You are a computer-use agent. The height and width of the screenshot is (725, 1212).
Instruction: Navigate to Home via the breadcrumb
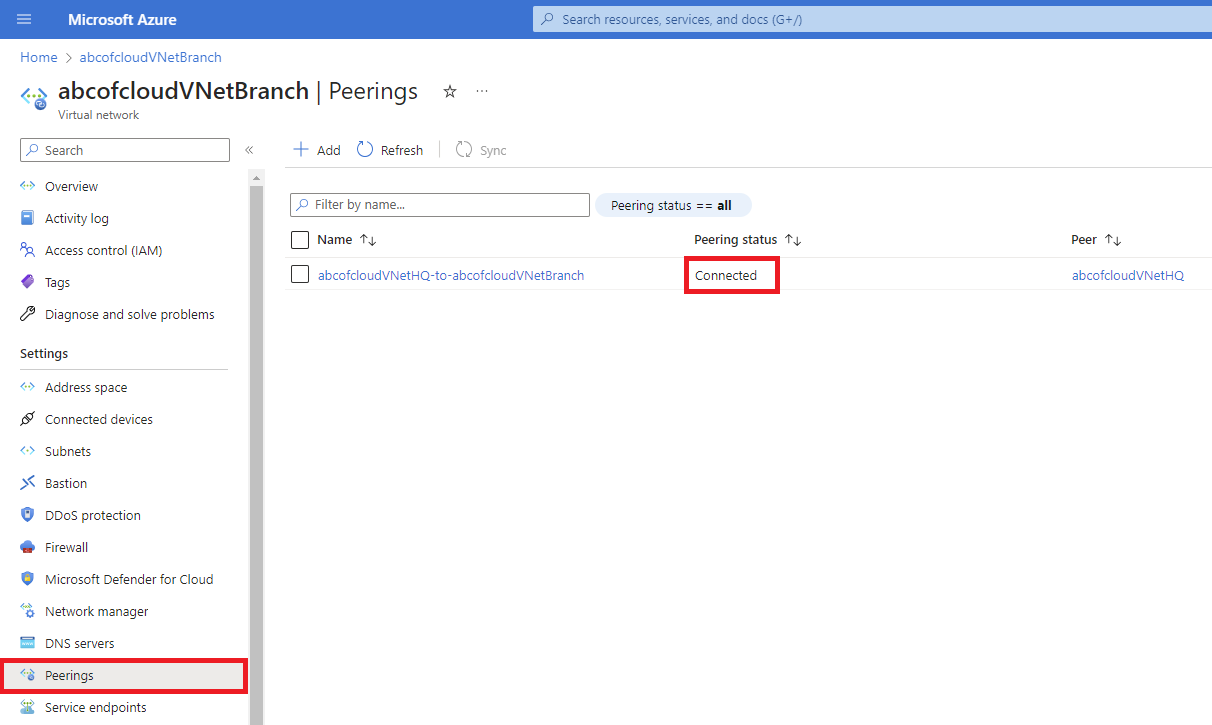(x=38, y=57)
